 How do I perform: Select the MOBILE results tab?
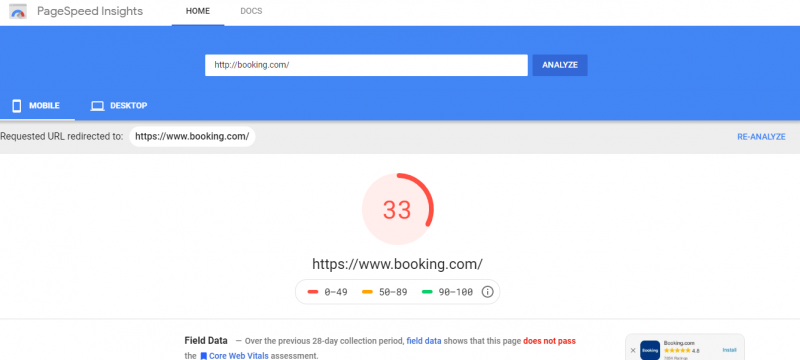(36, 106)
